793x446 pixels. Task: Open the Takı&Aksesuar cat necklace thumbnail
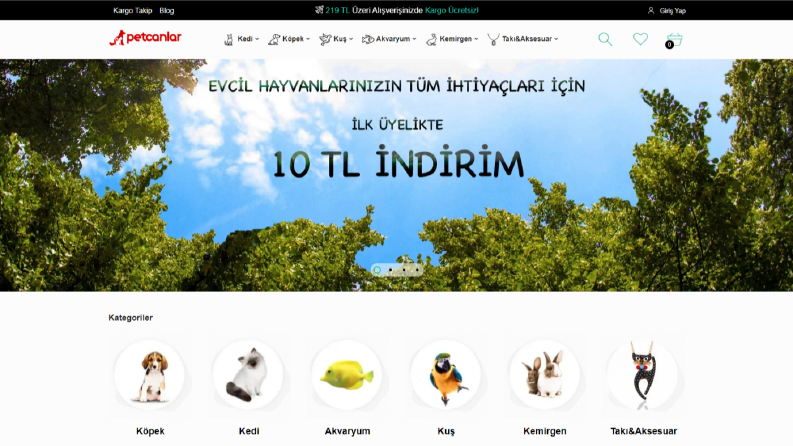[643, 375]
